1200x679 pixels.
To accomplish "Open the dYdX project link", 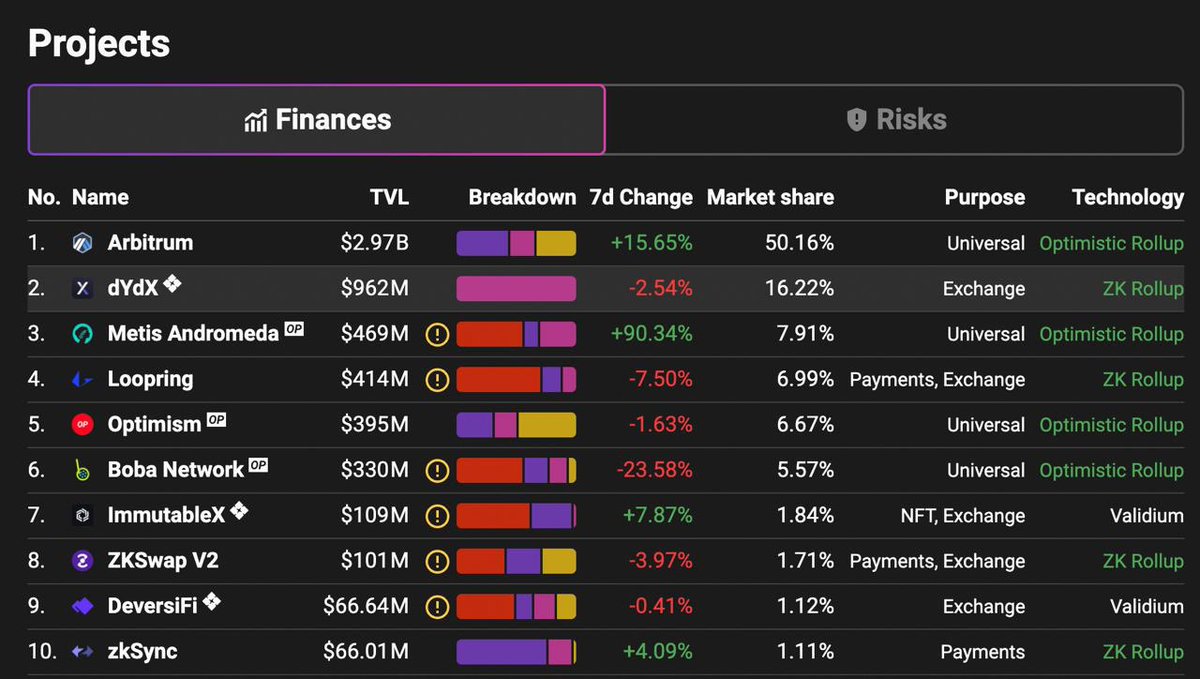I will pyautogui.click(x=134, y=288).
